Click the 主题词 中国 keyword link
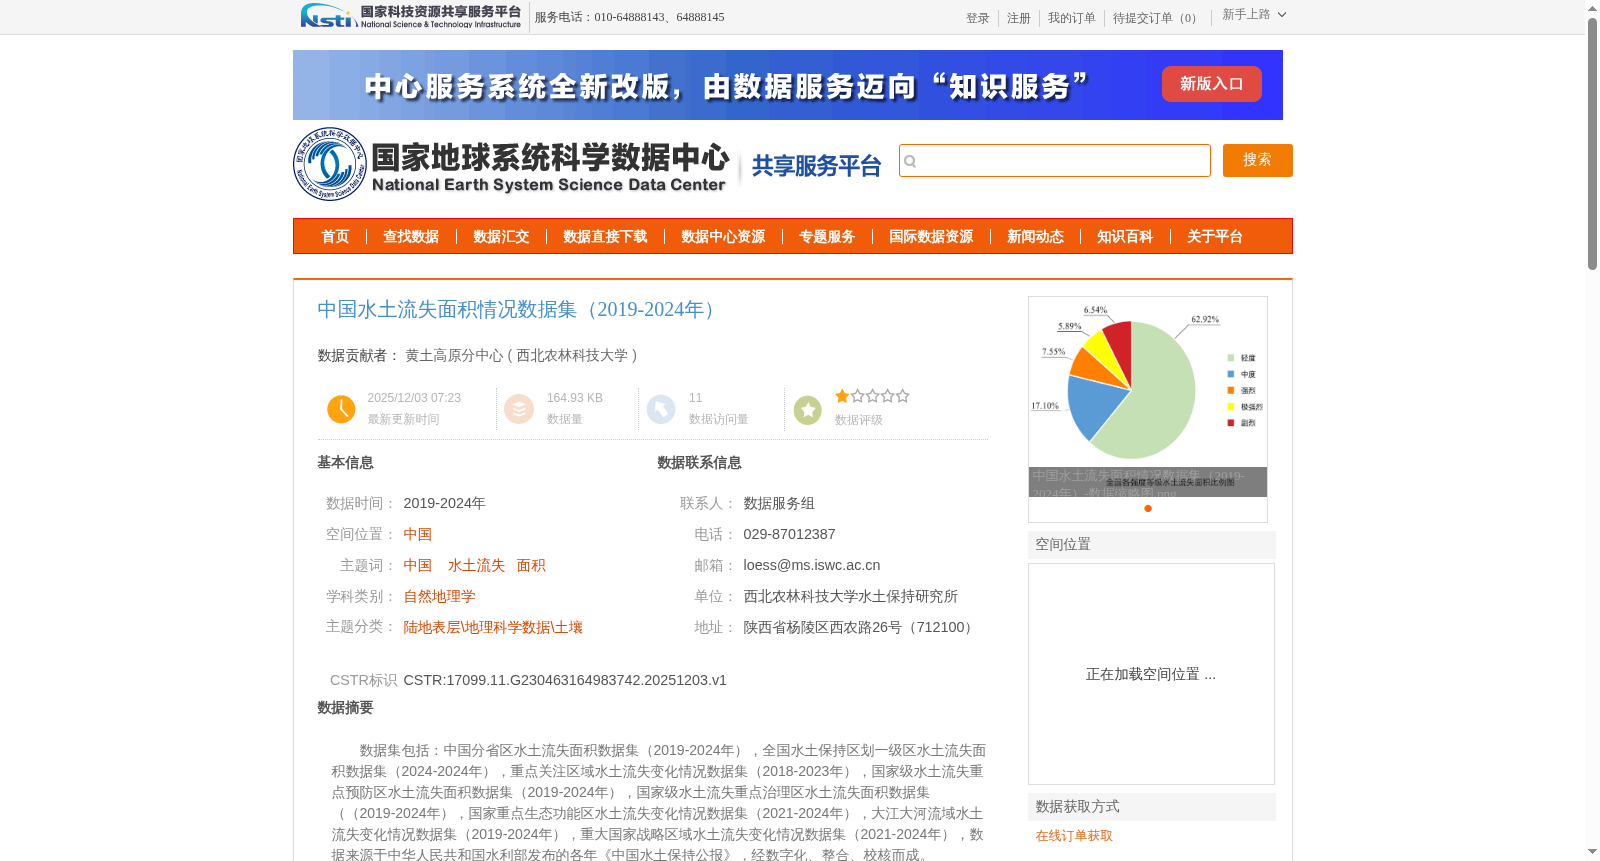 click(x=418, y=566)
